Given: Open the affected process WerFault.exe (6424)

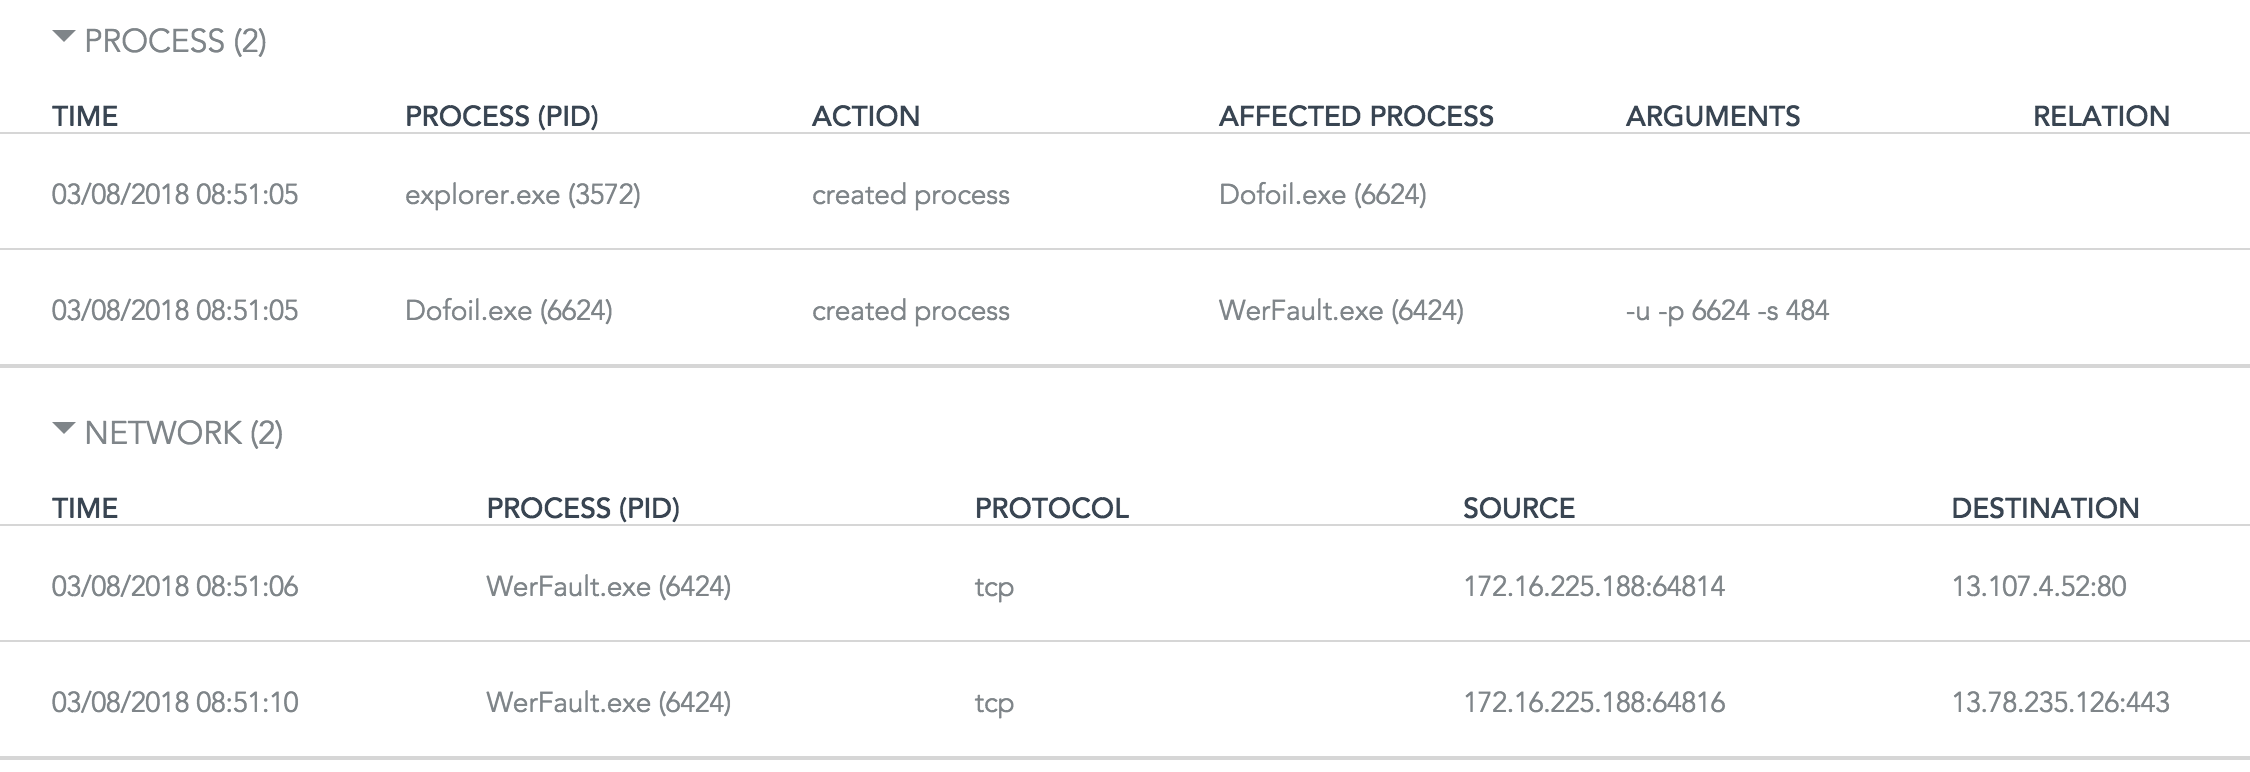Looking at the screenshot, I should [1340, 310].
